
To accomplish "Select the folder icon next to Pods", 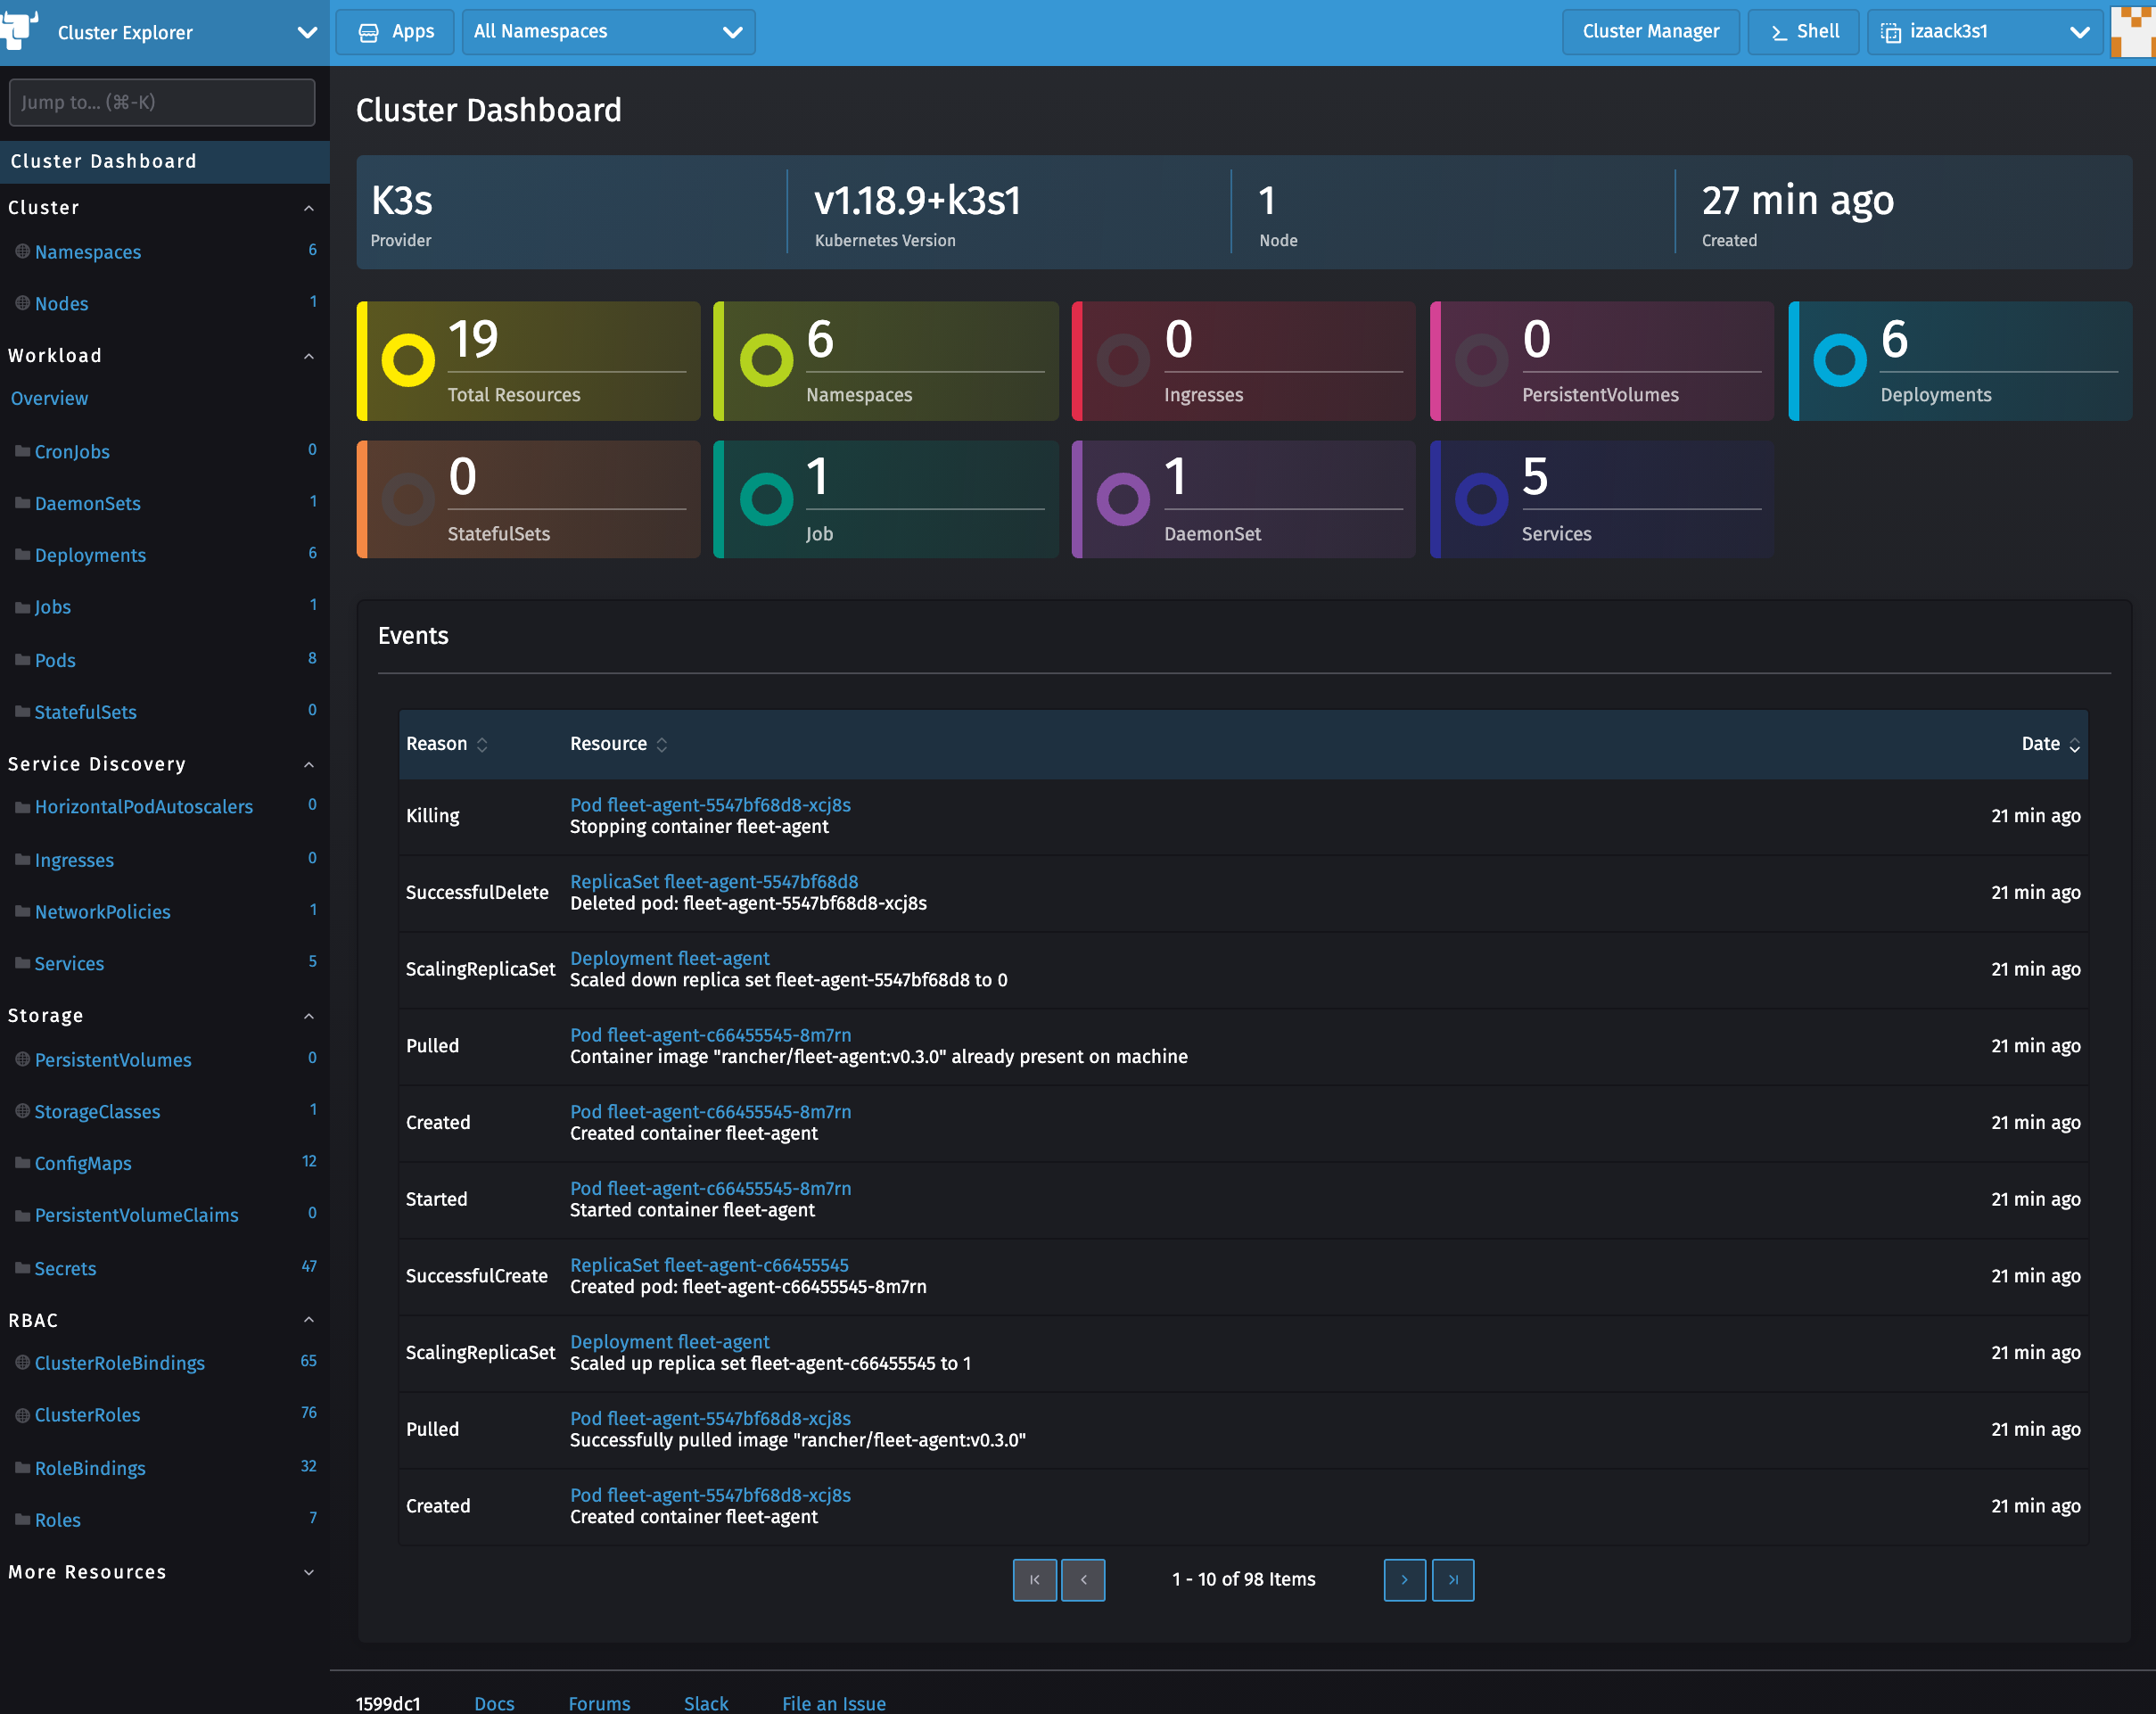I will [x=21, y=659].
